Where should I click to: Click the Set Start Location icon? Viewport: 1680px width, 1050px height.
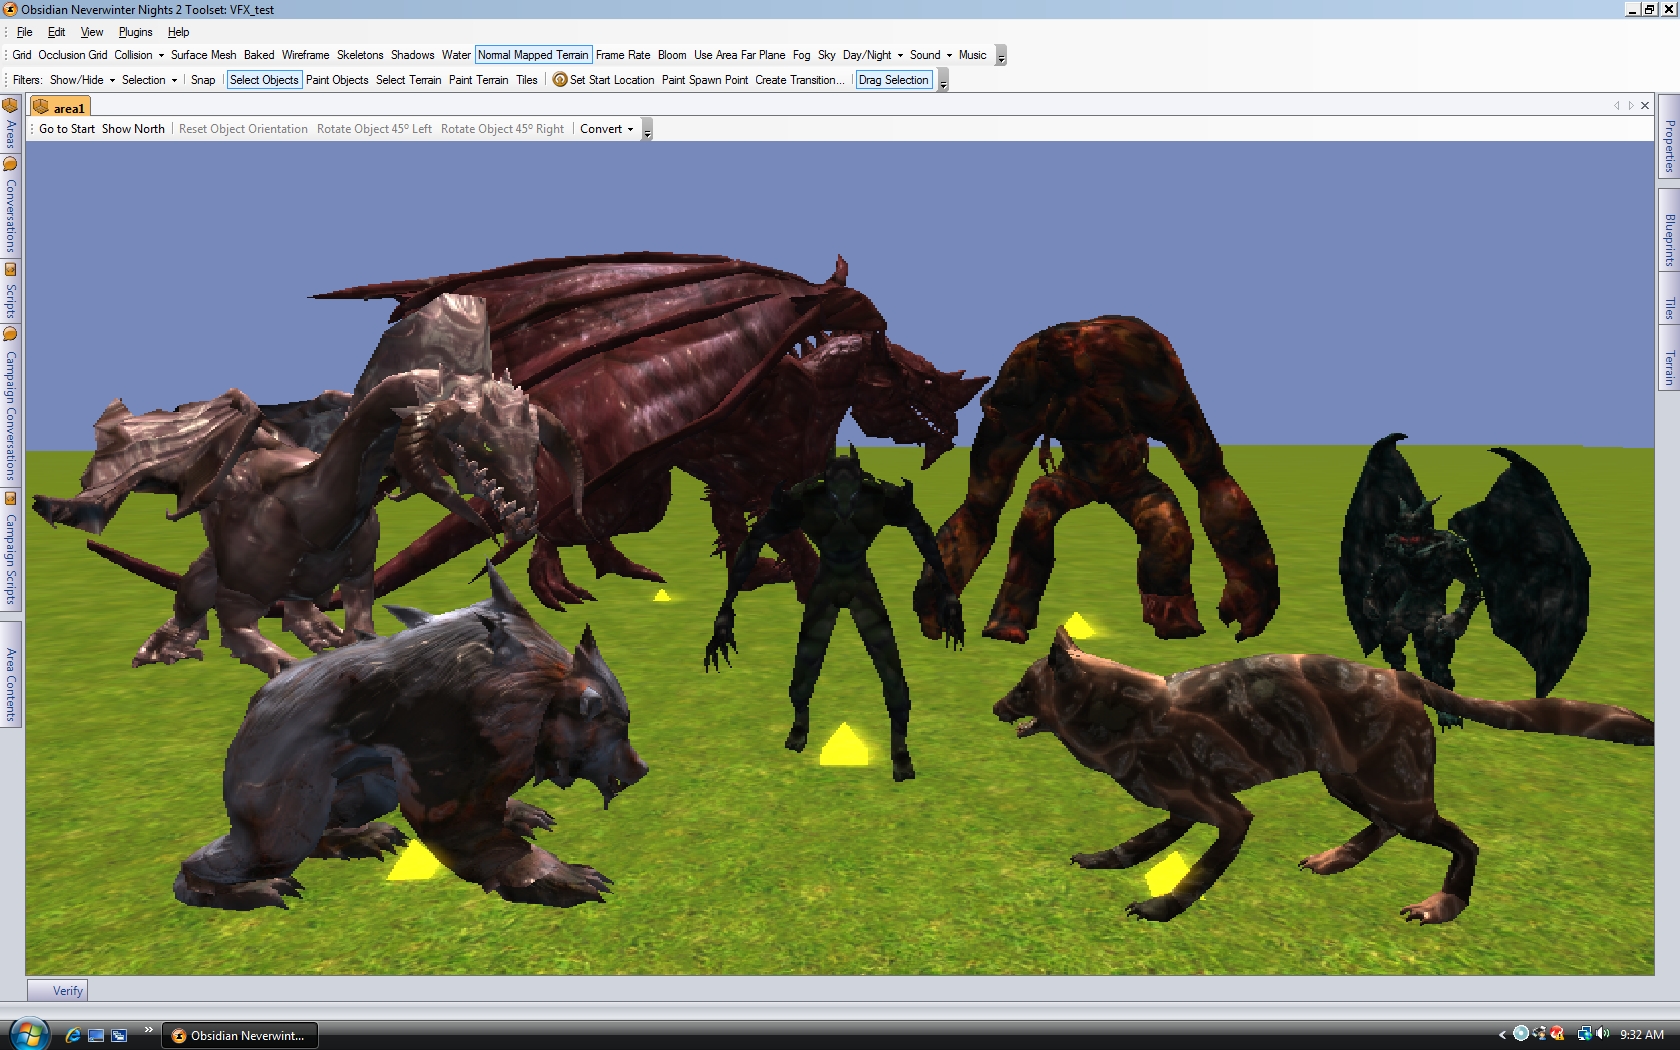point(560,80)
